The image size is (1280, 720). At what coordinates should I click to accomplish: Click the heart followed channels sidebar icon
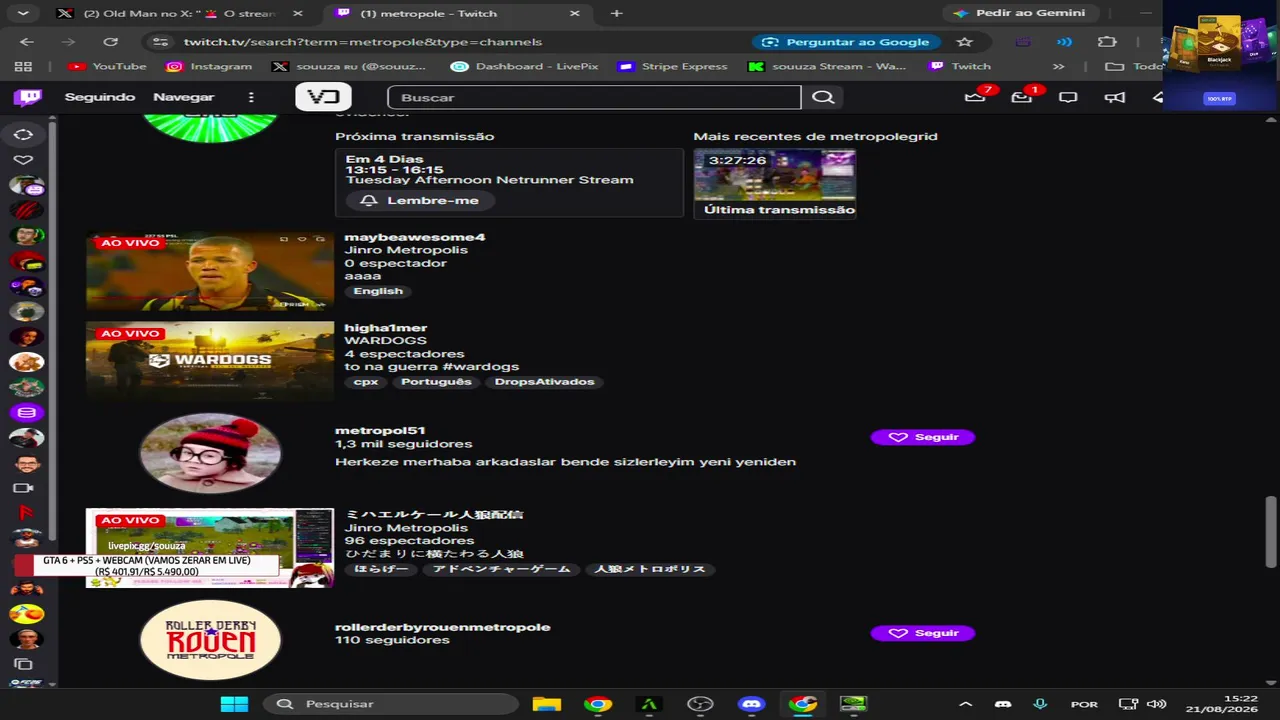click(23, 160)
